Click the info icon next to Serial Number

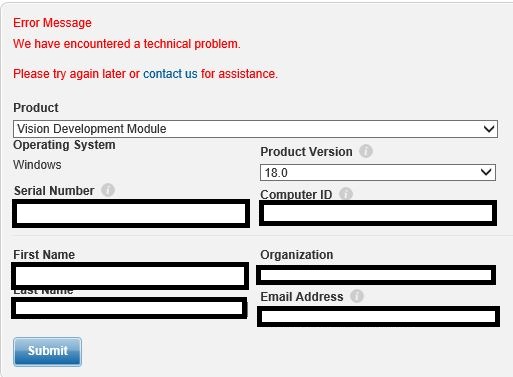tap(108, 190)
